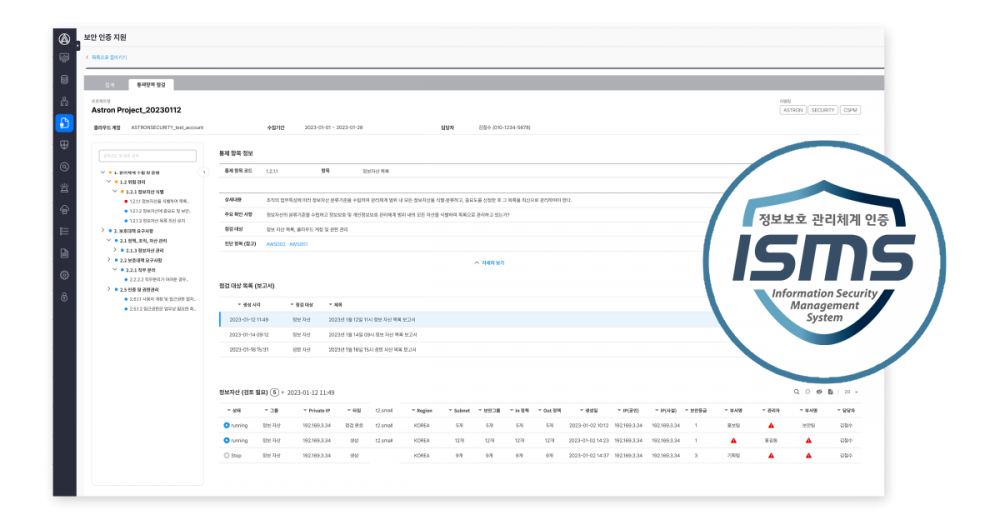Click the asset table search icon

(796, 392)
